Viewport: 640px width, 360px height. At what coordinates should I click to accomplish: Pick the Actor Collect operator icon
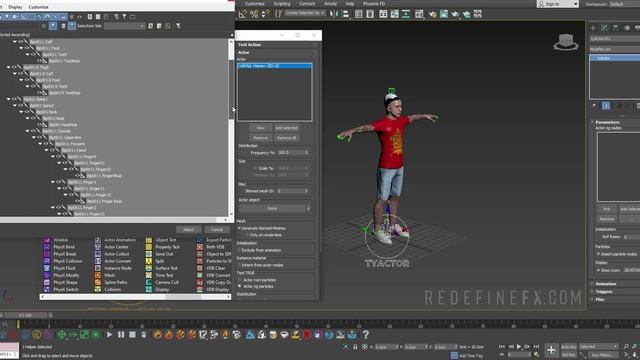(x=98, y=254)
